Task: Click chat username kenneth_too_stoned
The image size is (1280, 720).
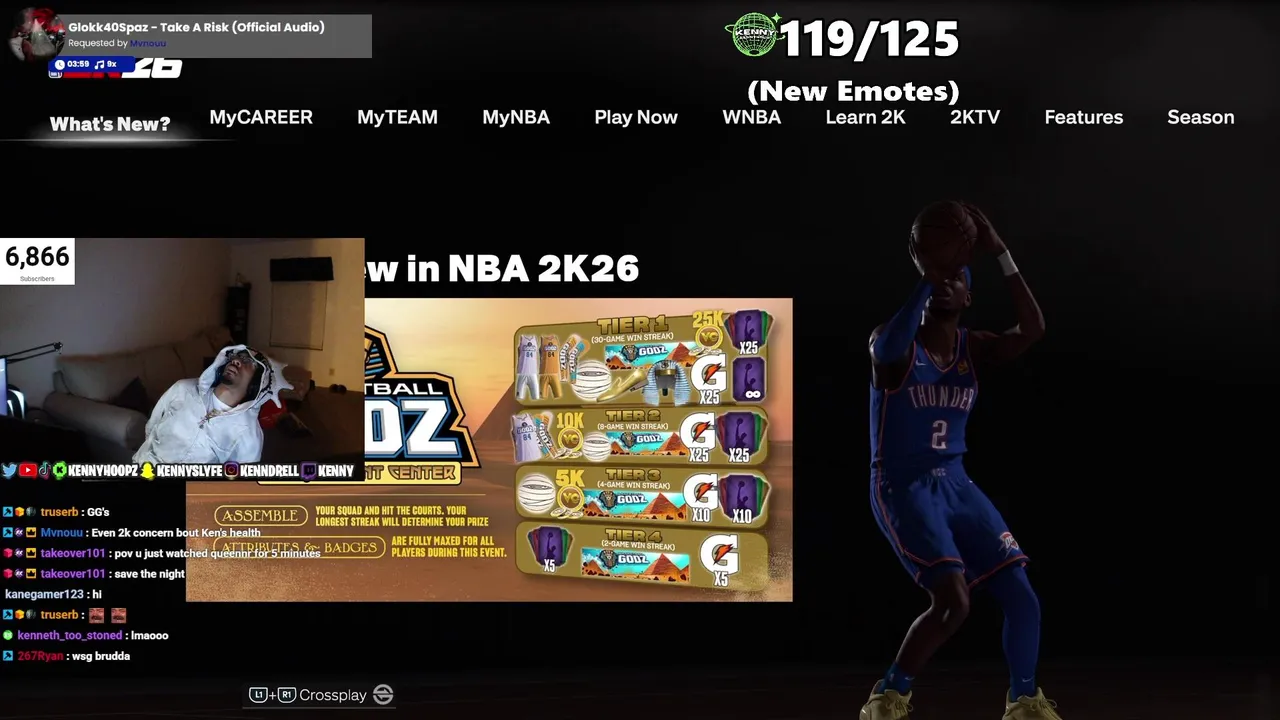Action: pyautogui.click(x=69, y=635)
